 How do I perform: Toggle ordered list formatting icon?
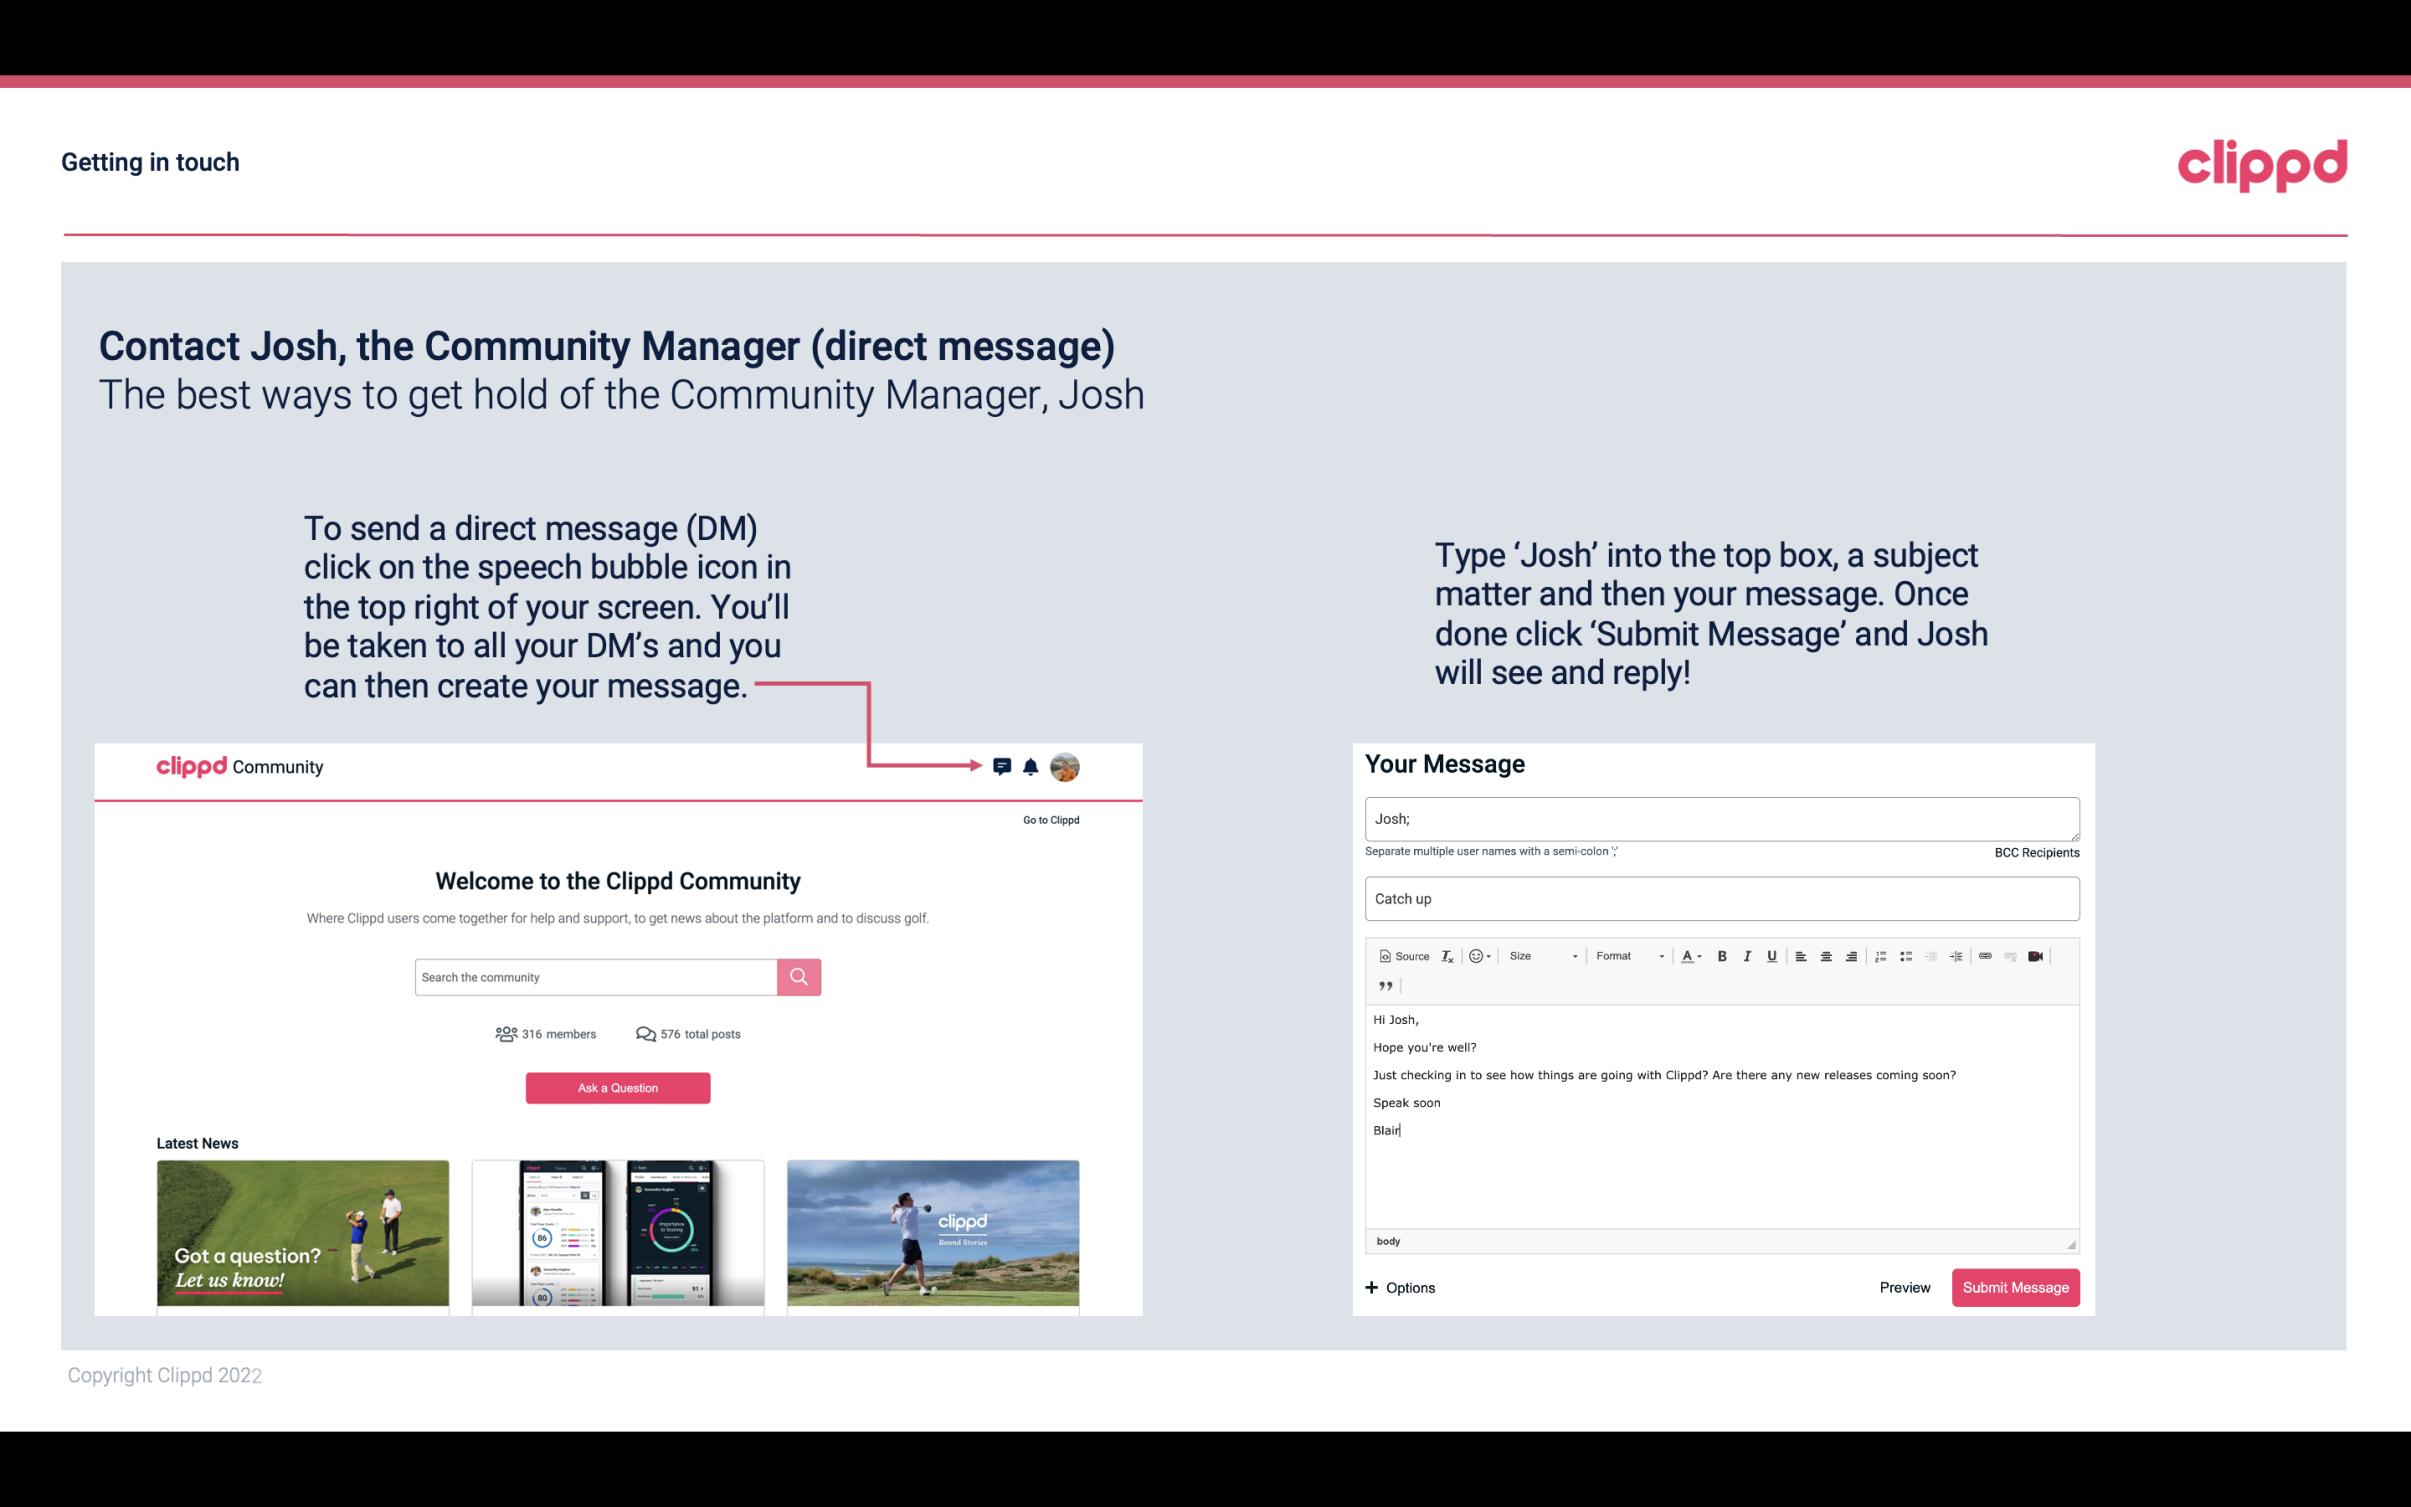point(1883,955)
